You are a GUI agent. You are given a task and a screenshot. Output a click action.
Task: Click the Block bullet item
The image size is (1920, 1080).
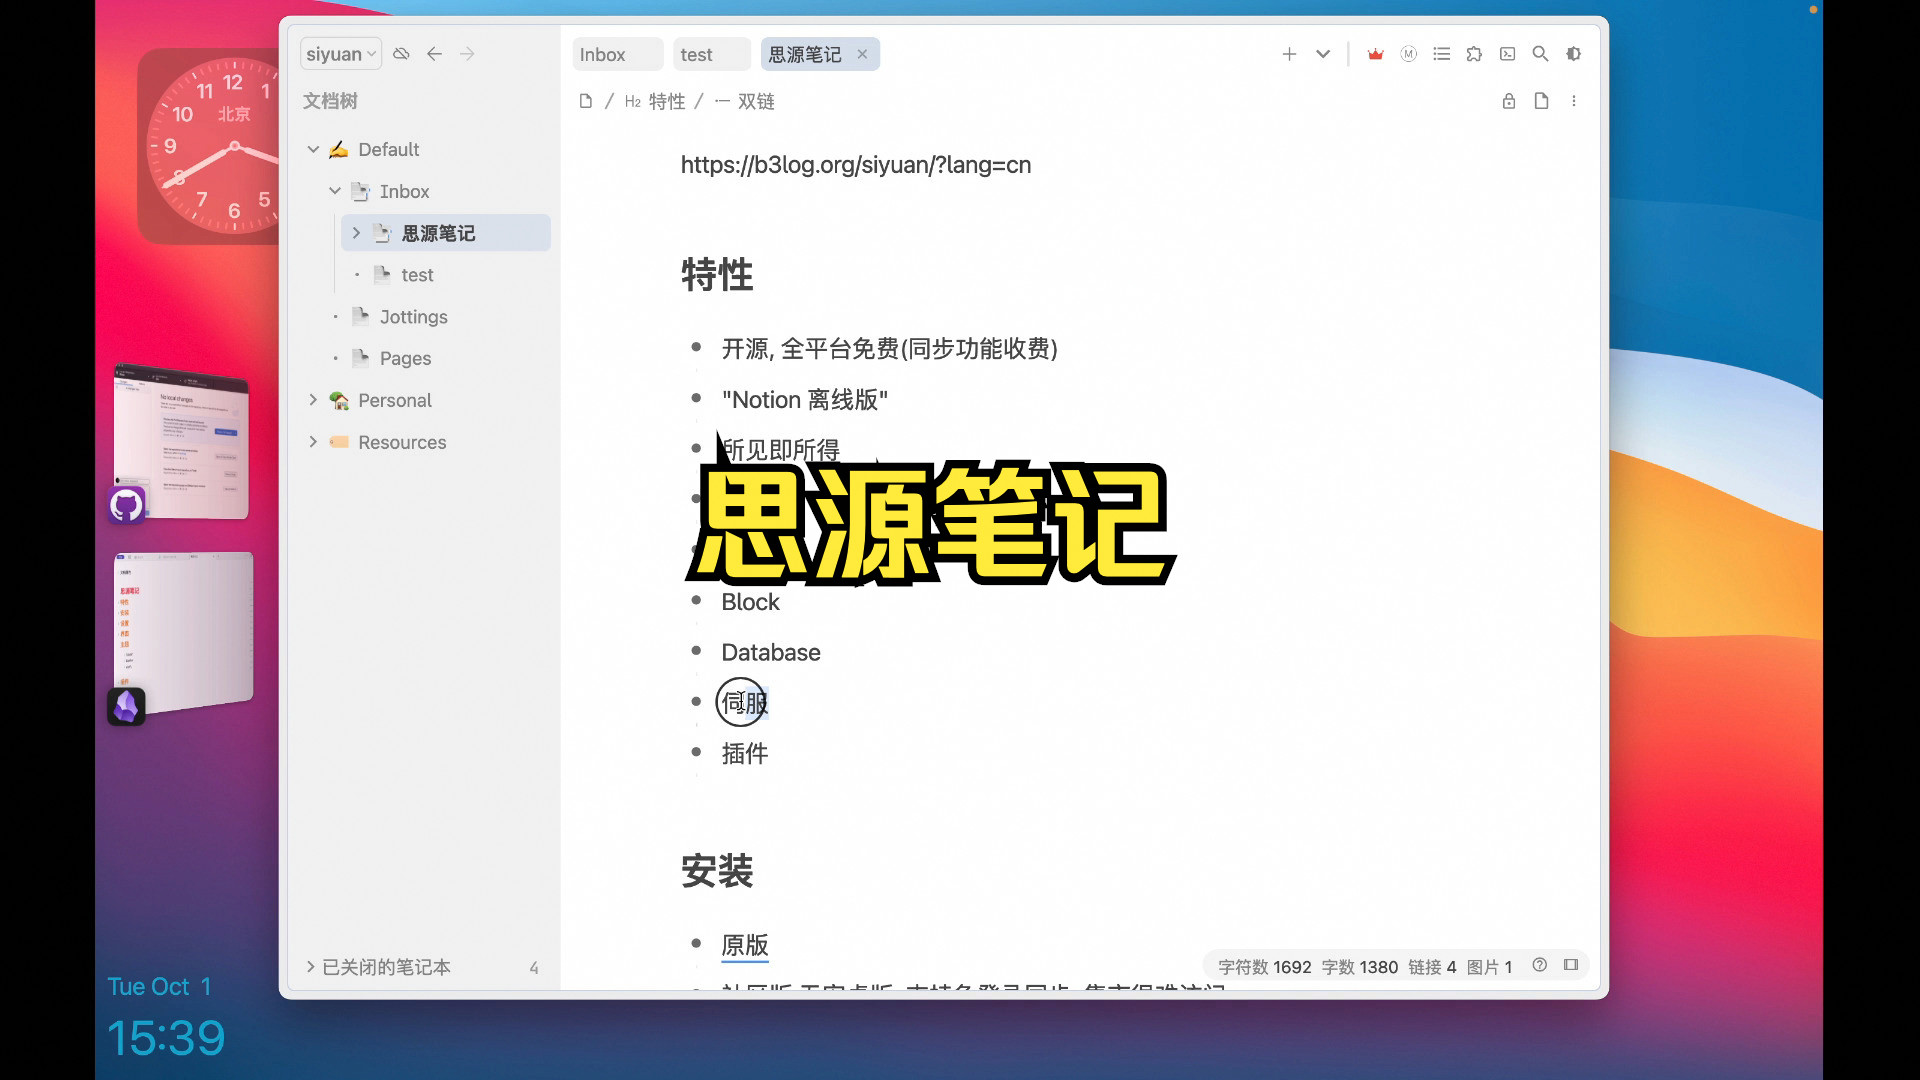[x=750, y=602]
